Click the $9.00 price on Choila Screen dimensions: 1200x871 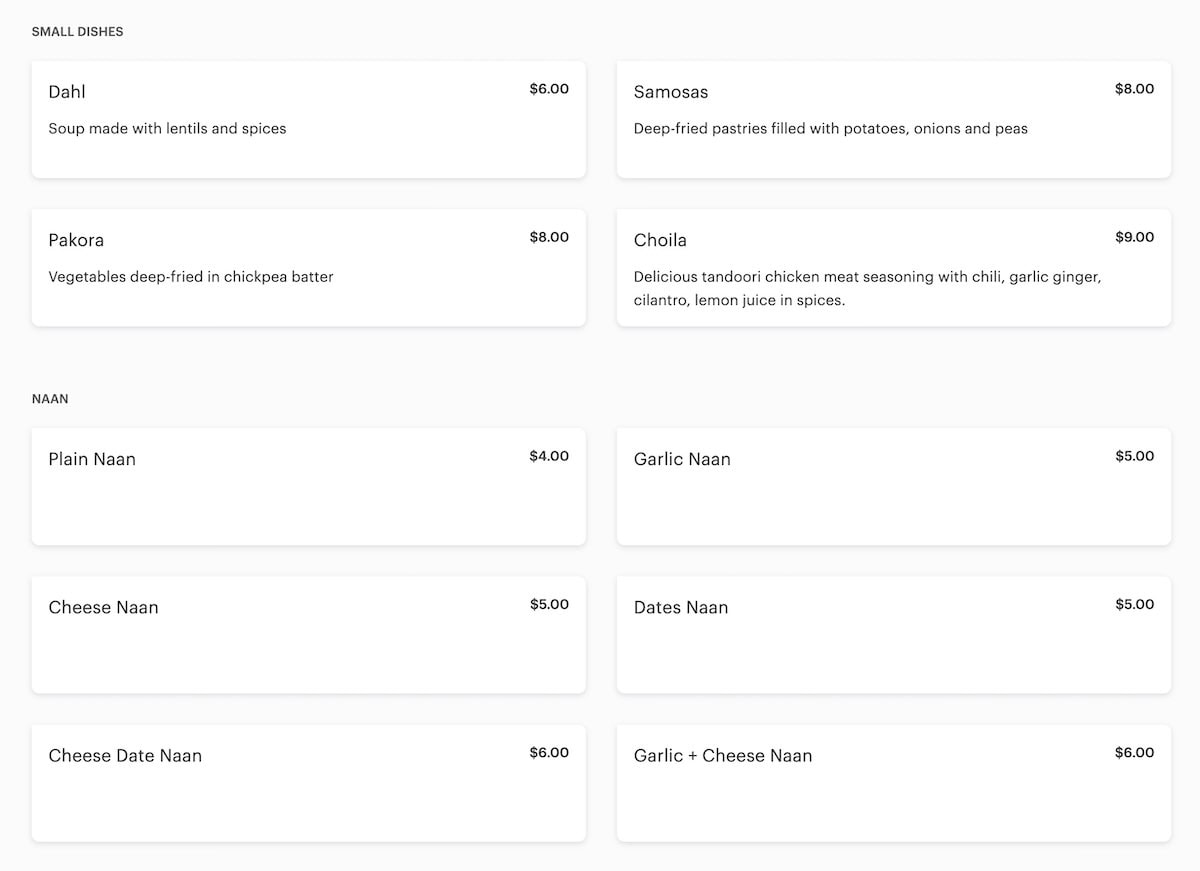[1134, 237]
